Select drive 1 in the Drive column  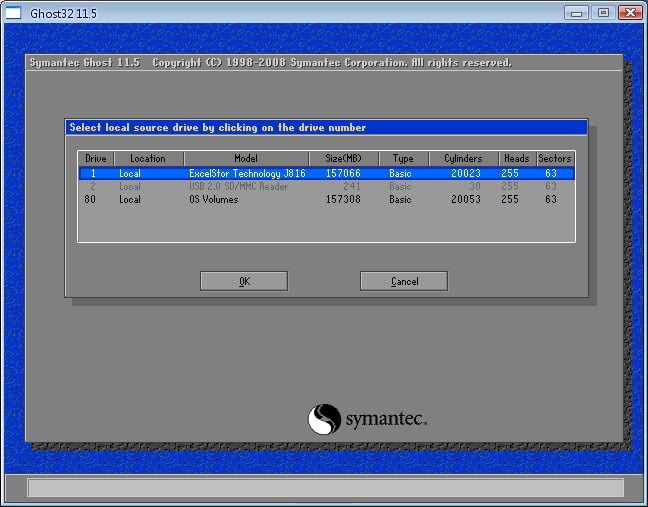(93, 173)
